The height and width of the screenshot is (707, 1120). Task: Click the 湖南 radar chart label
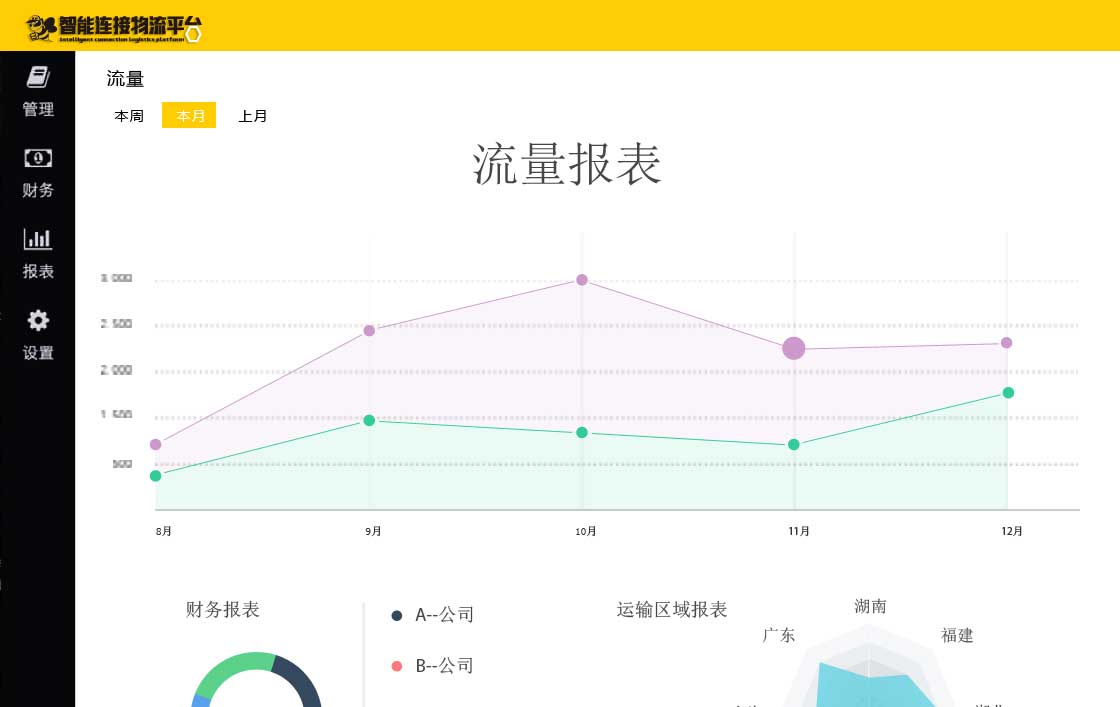870,607
